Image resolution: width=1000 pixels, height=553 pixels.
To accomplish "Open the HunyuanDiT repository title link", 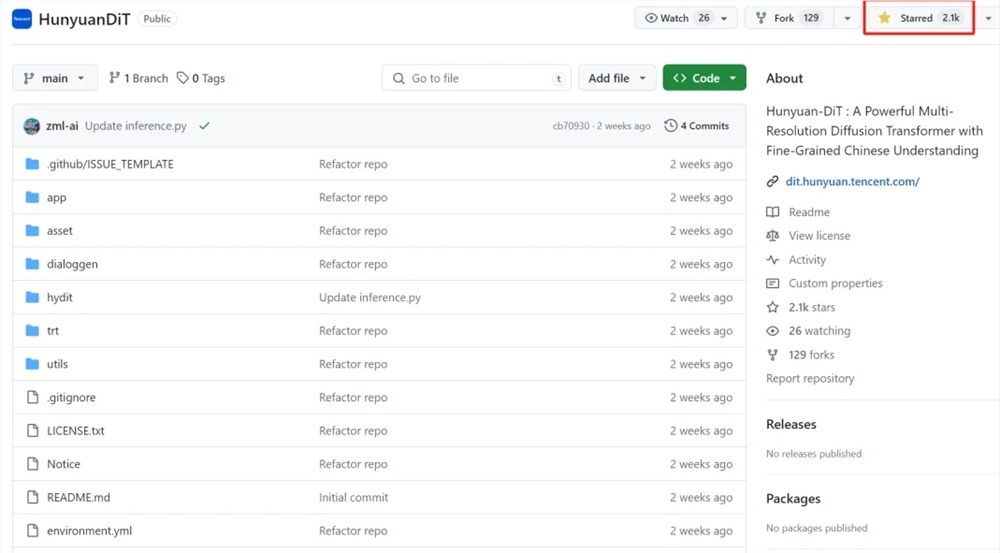I will (x=84, y=19).
